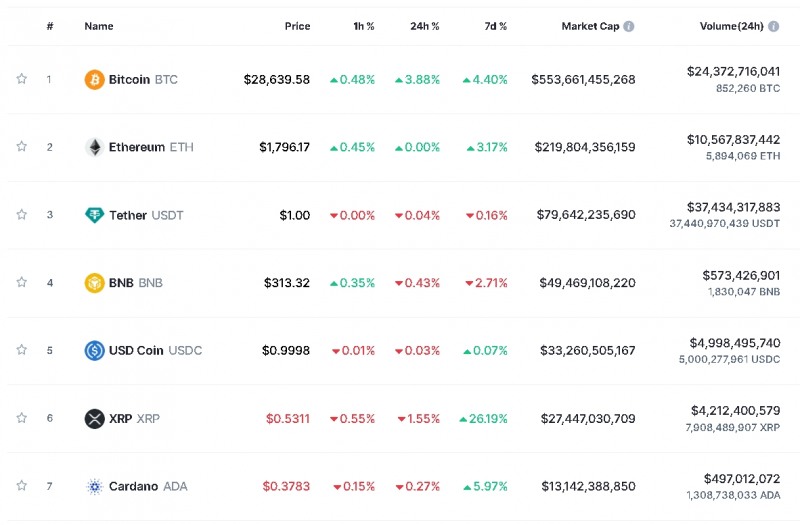Viewport: 800px width, 525px height.
Task: Sort by the Price column header
Action: click(x=297, y=26)
